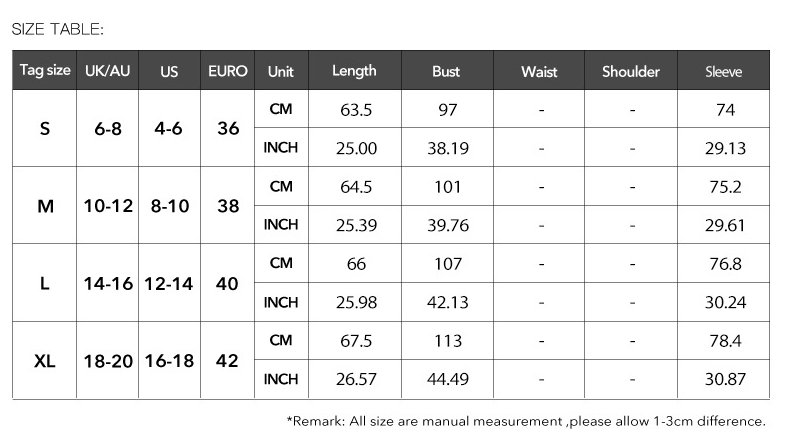Select the manual measurement remark text
The height and width of the screenshot is (440, 790).
(x=526, y=421)
